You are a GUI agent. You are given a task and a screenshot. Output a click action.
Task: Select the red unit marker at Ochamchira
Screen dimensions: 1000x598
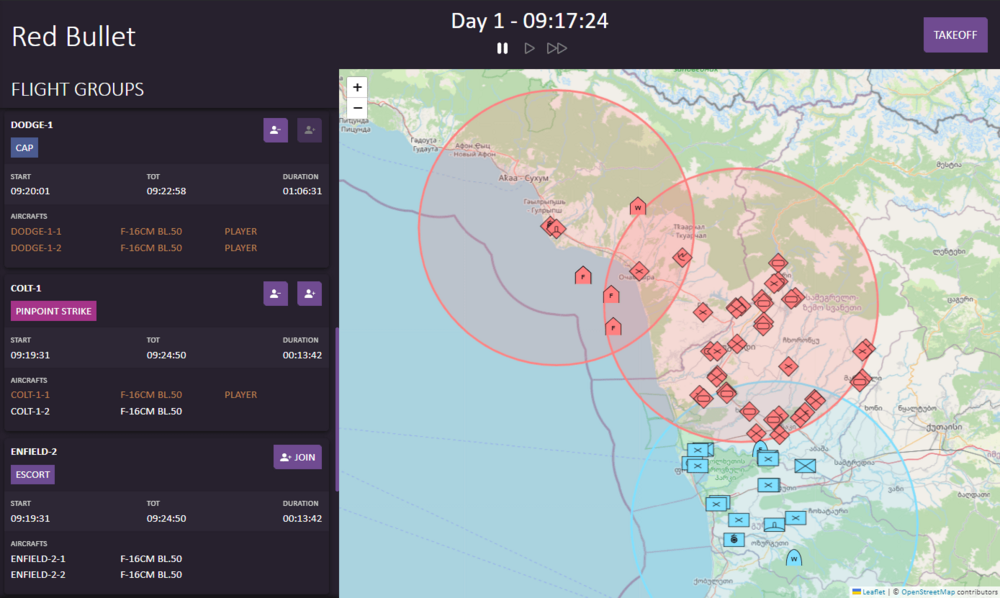[638, 271]
